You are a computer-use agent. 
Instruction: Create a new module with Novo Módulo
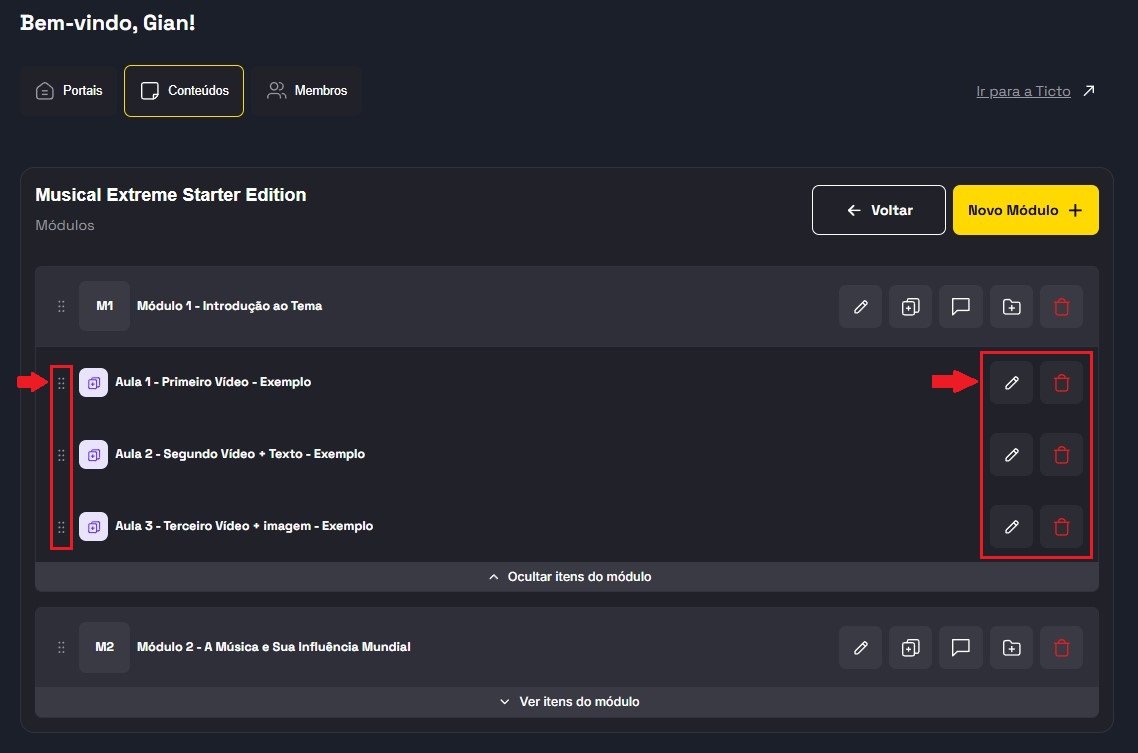coord(1025,210)
